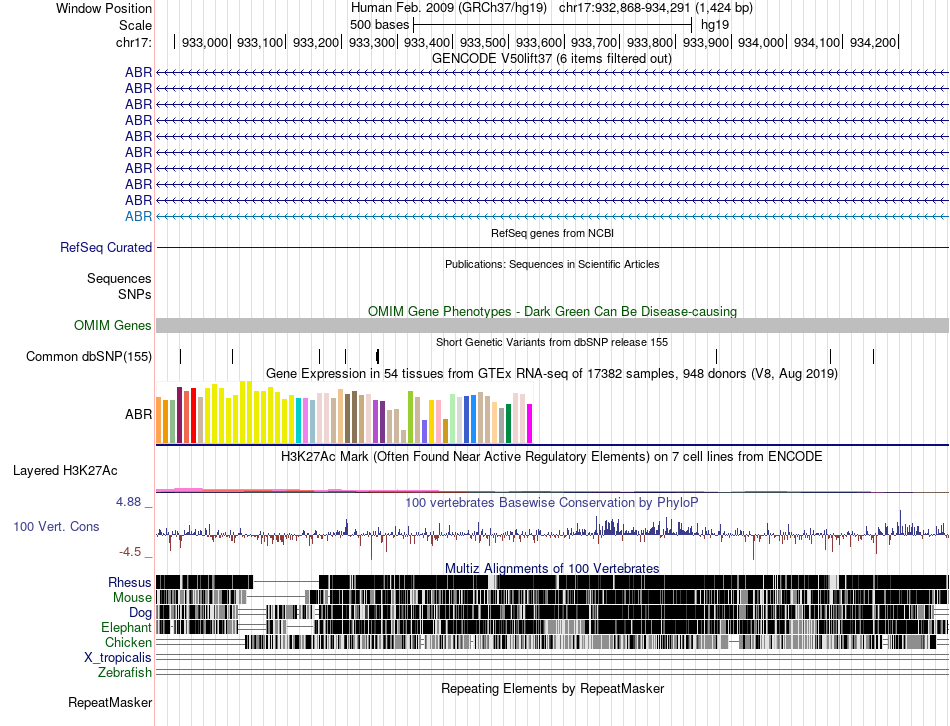950x726 pixels.
Task: Open Common dbSNP(155) track label
Action: point(89,356)
